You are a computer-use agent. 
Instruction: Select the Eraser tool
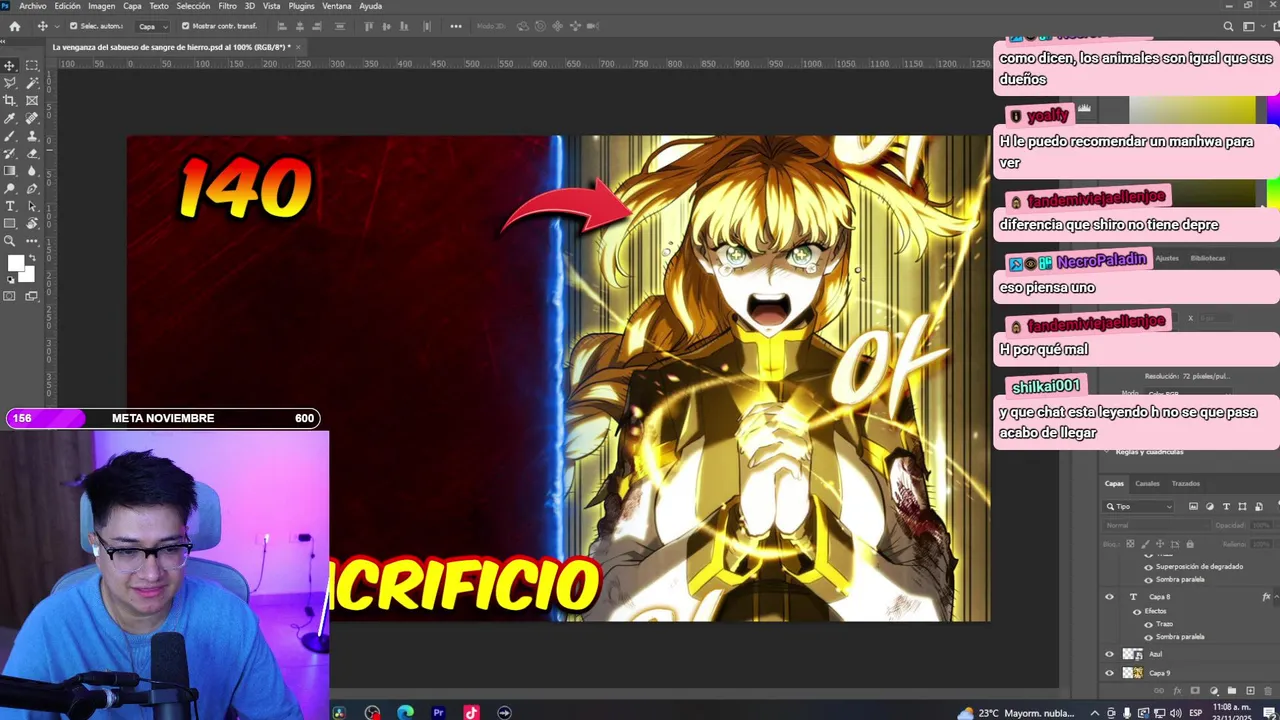click(32, 153)
